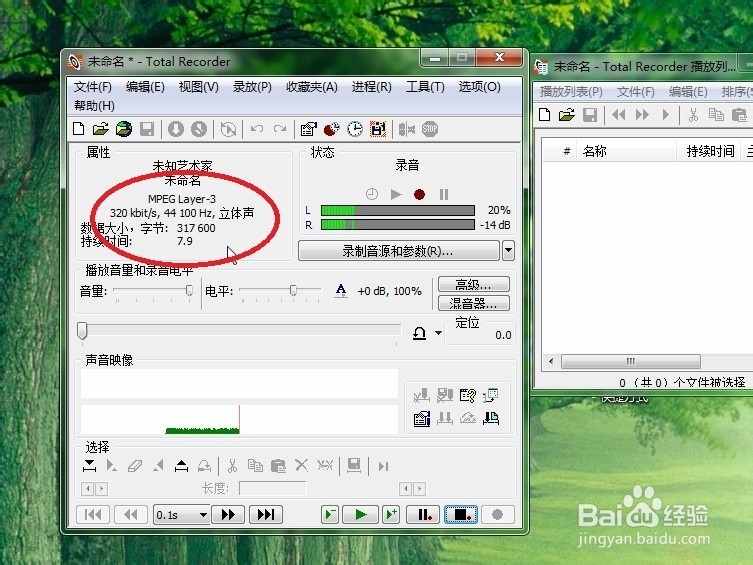Viewport: 753px width, 565px height.
Task: Click the green Play button
Action: 360,515
